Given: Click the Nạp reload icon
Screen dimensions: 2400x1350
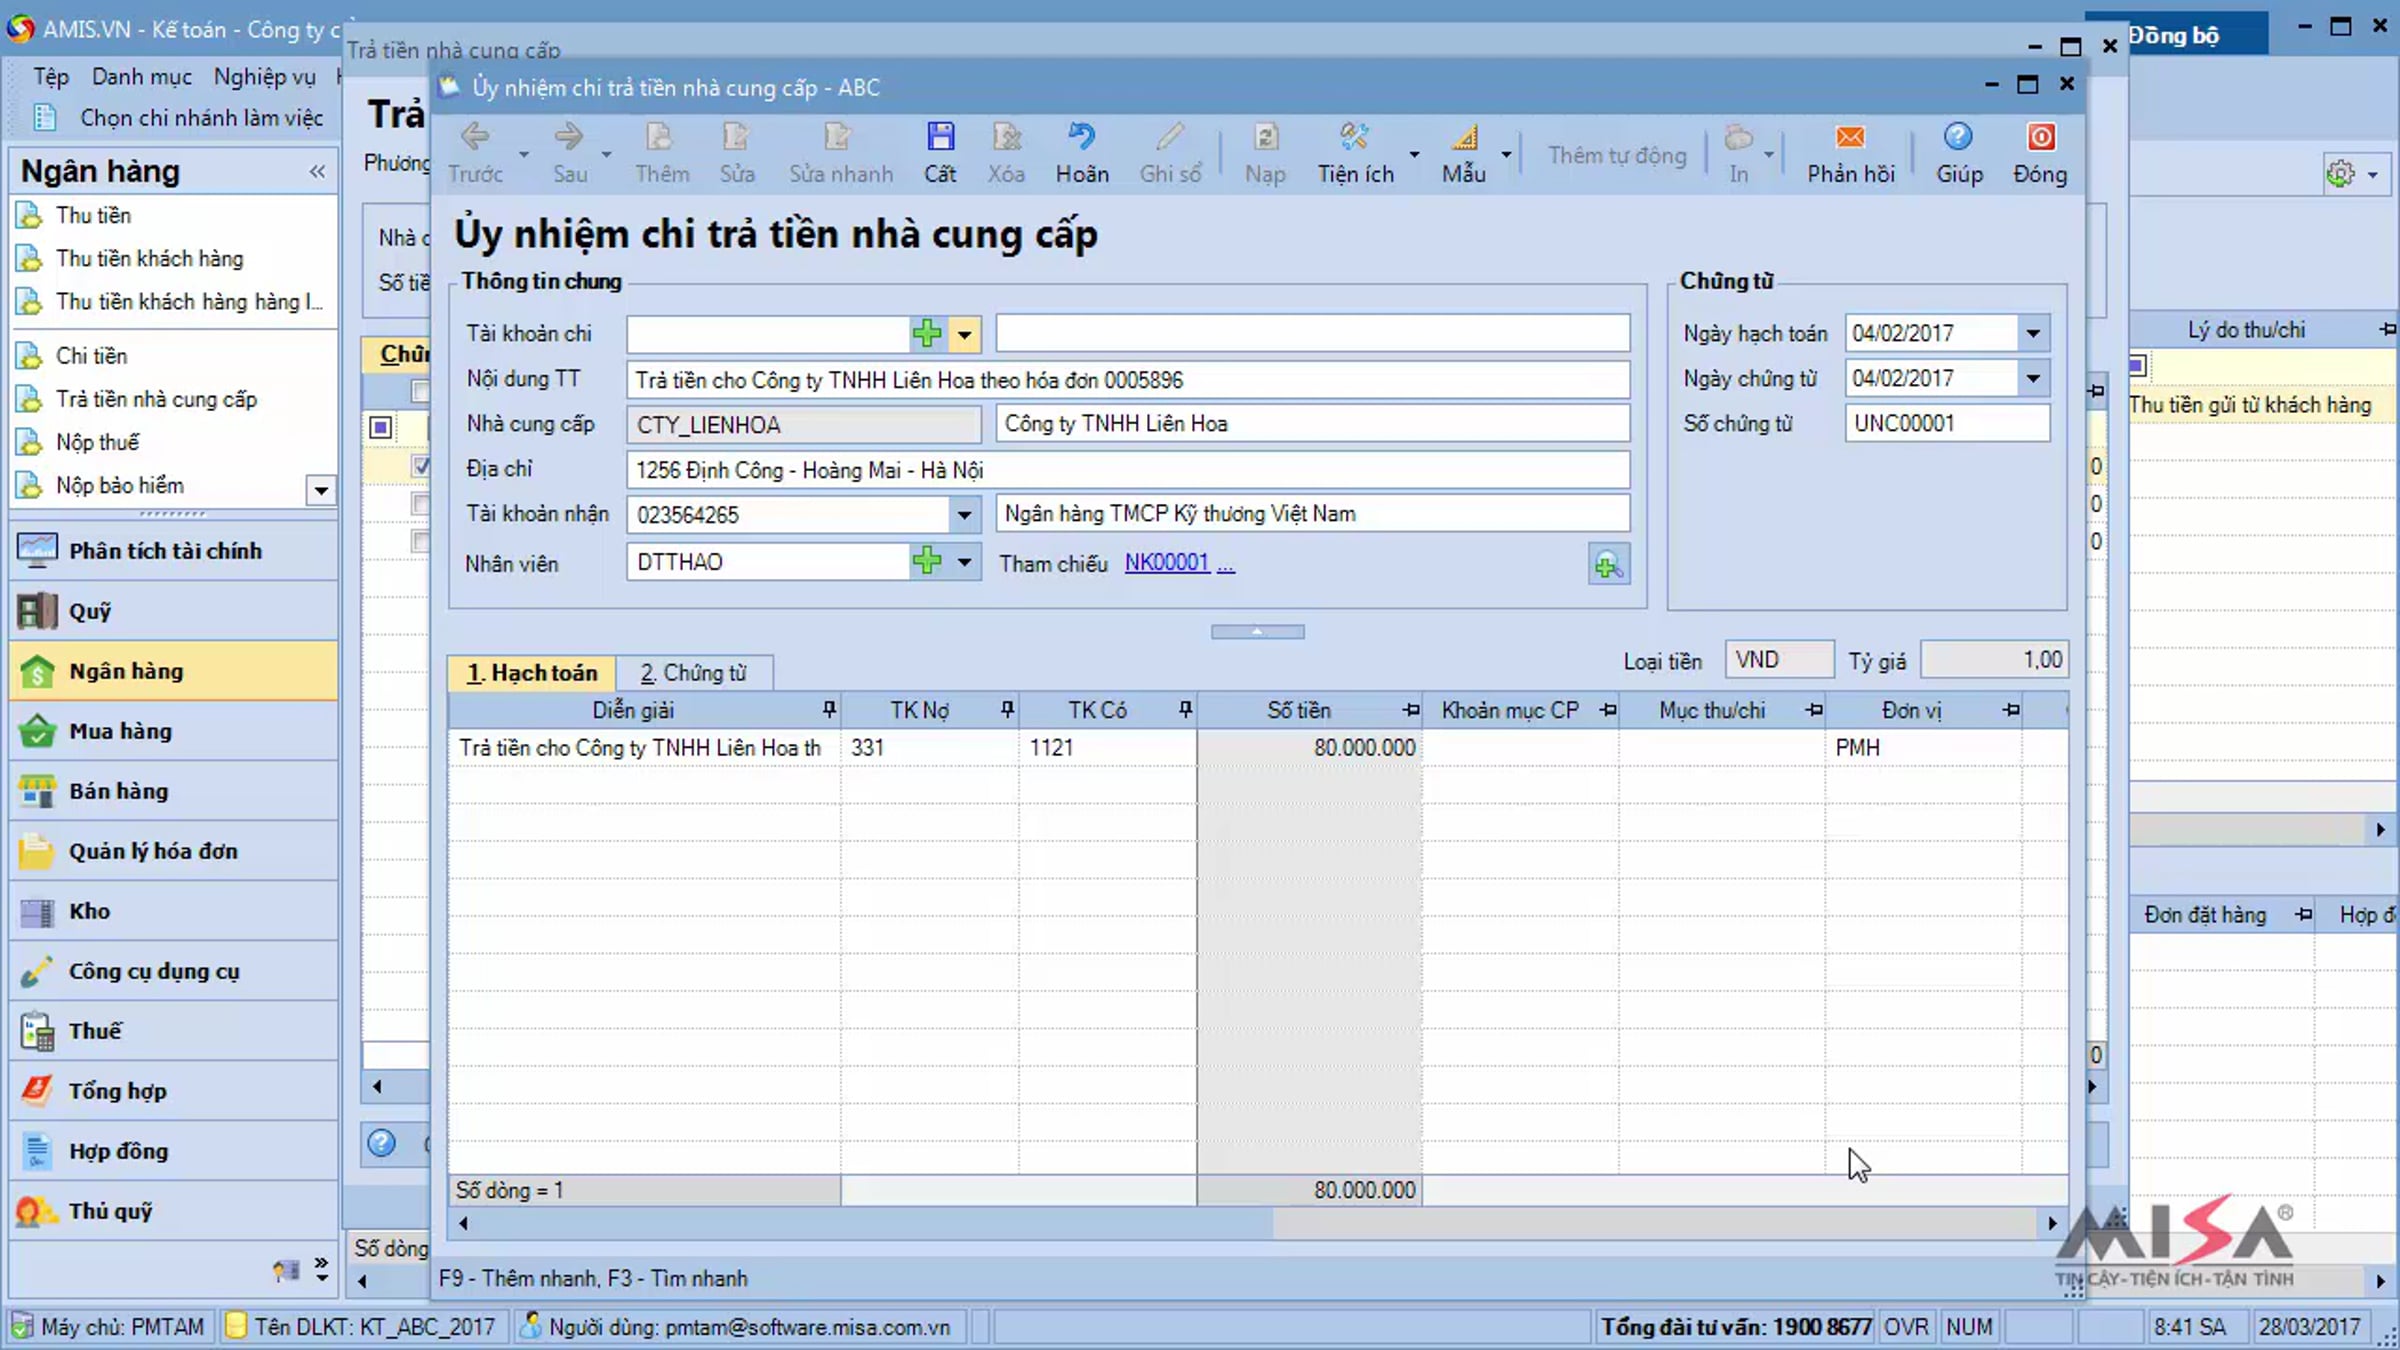Looking at the screenshot, I should point(1265,137).
